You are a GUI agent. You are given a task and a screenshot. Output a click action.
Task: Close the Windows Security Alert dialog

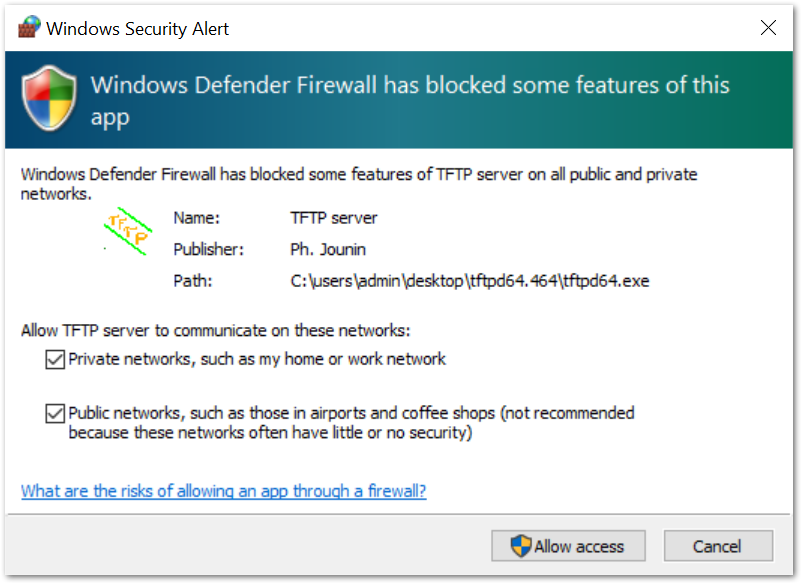click(768, 28)
